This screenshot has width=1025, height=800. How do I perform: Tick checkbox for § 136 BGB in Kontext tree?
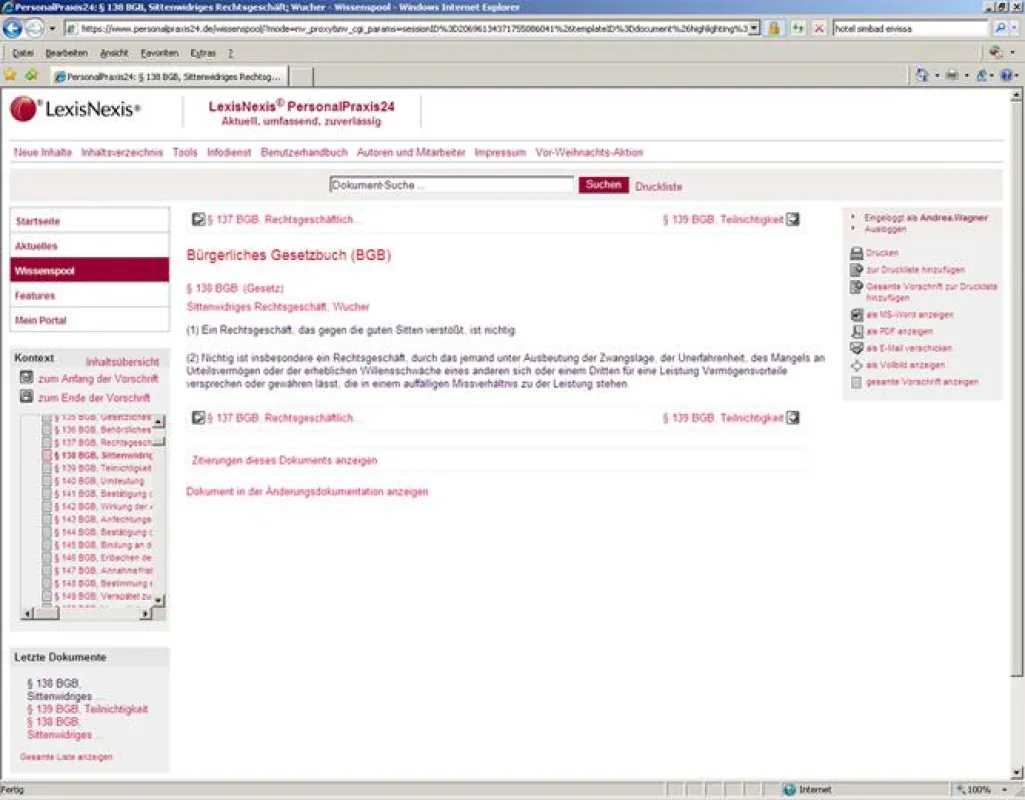(46, 429)
